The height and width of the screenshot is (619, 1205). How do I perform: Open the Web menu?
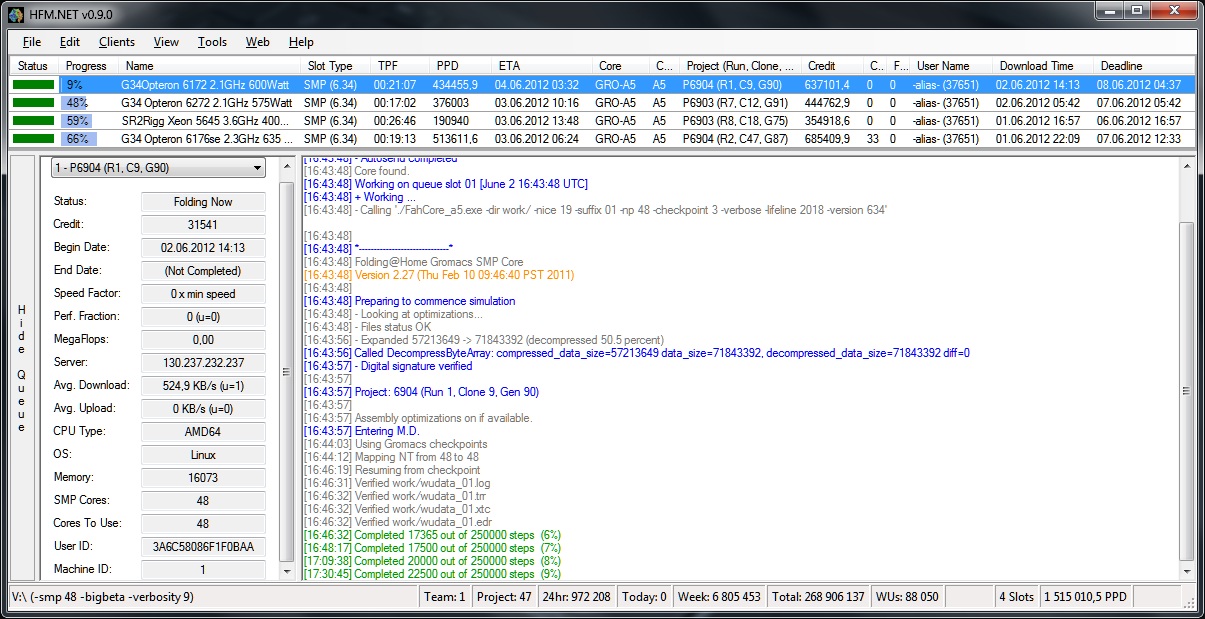tap(258, 42)
